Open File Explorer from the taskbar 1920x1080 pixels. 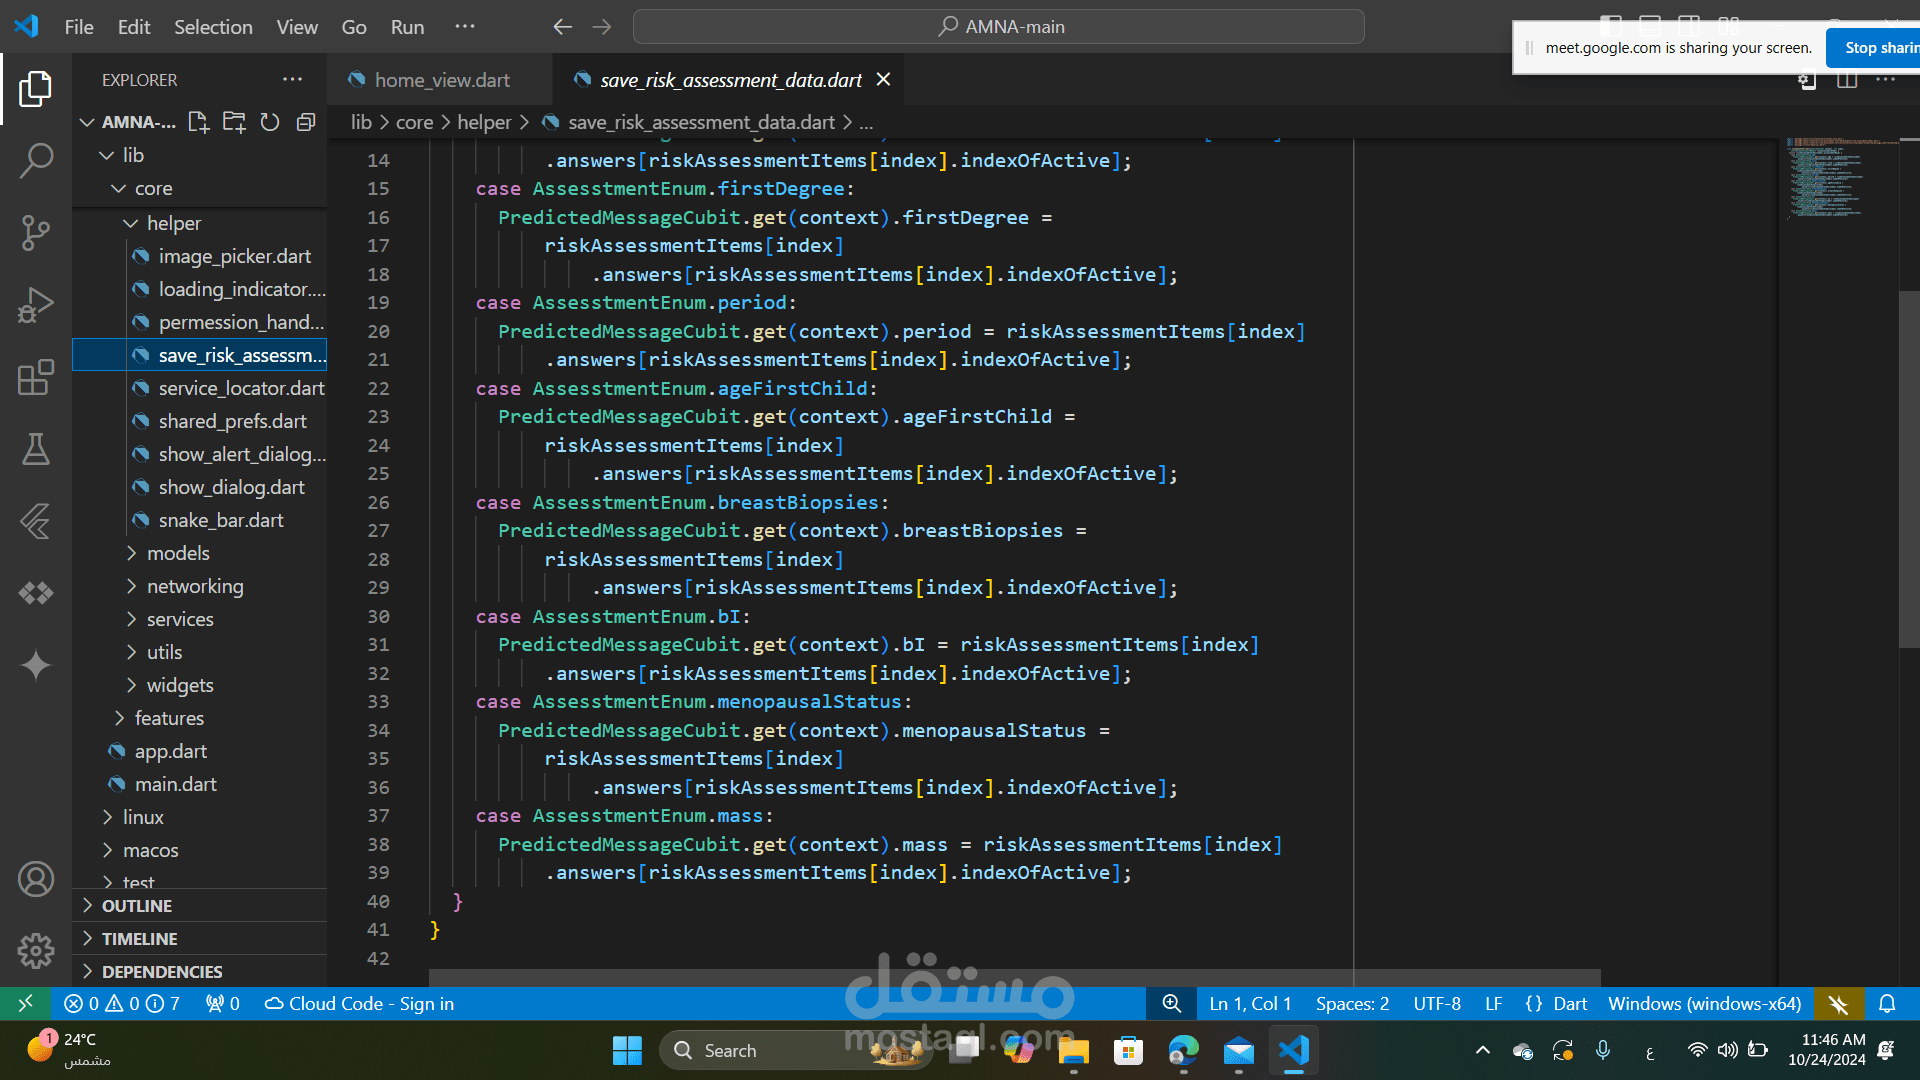(1074, 1050)
